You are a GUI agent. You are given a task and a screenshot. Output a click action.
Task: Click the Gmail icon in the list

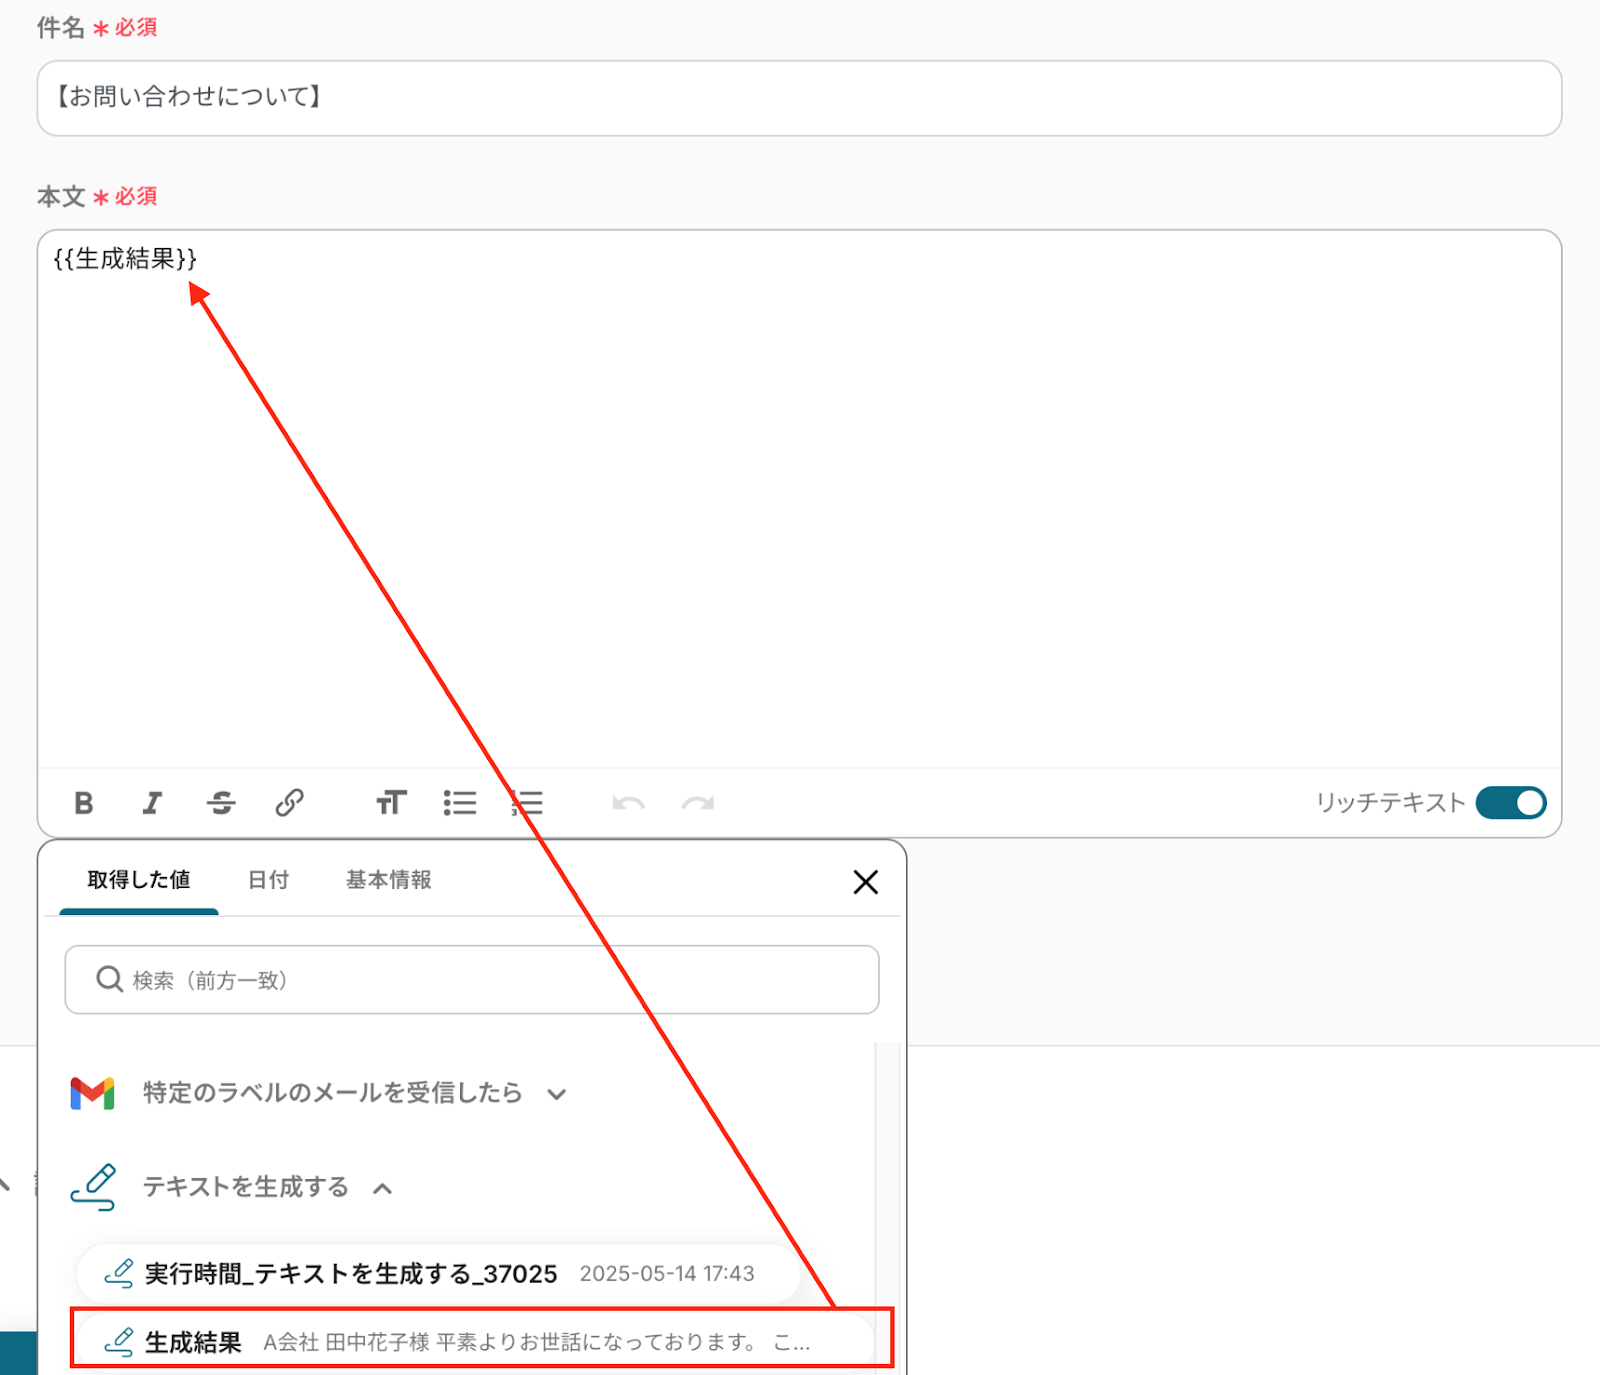(93, 1093)
